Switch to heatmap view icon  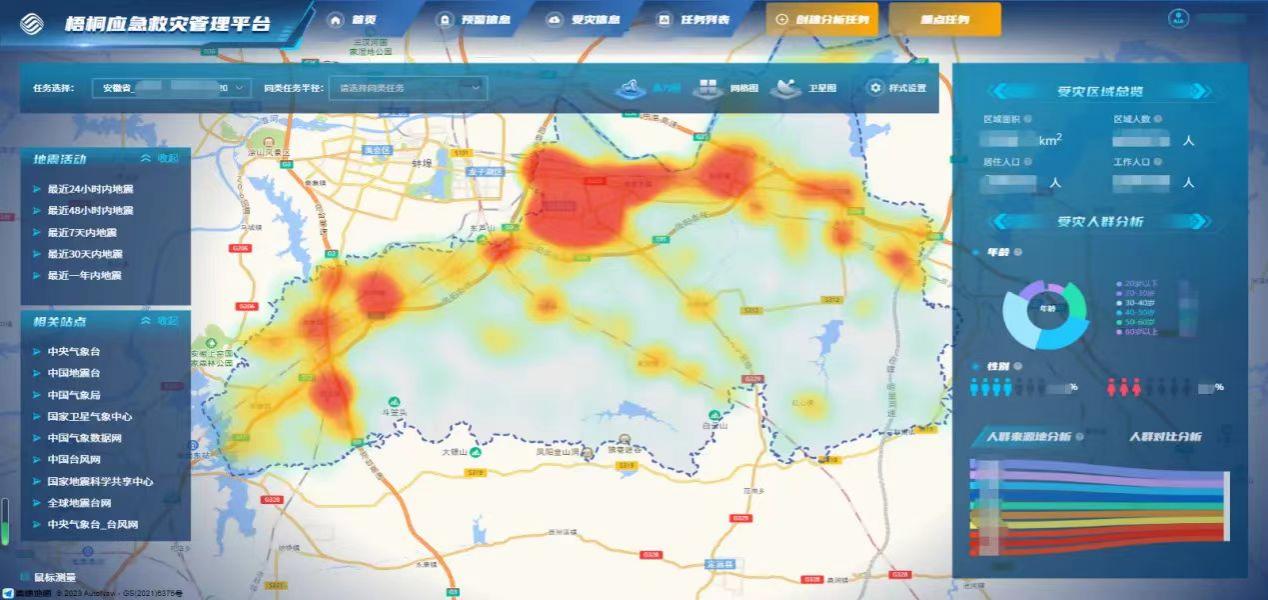coord(630,89)
